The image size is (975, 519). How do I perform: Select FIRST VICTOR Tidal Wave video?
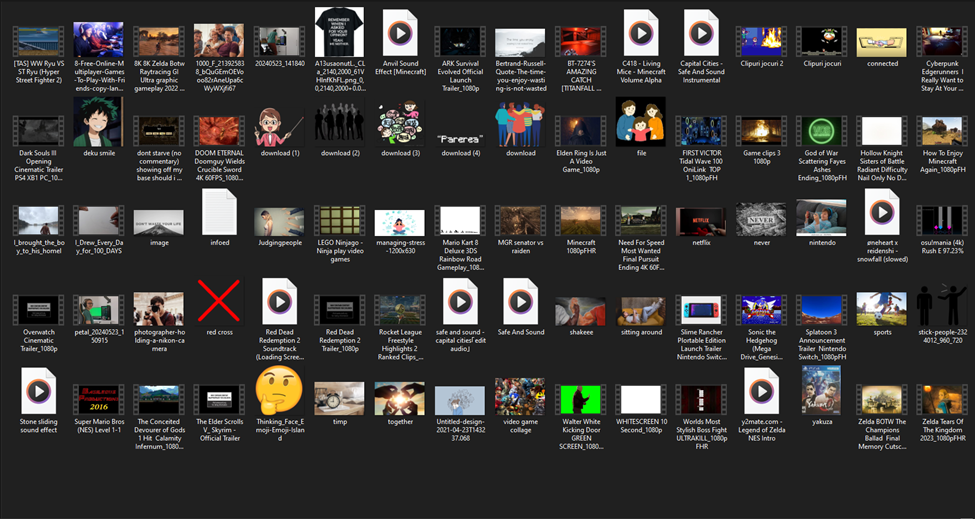tap(701, 131)
